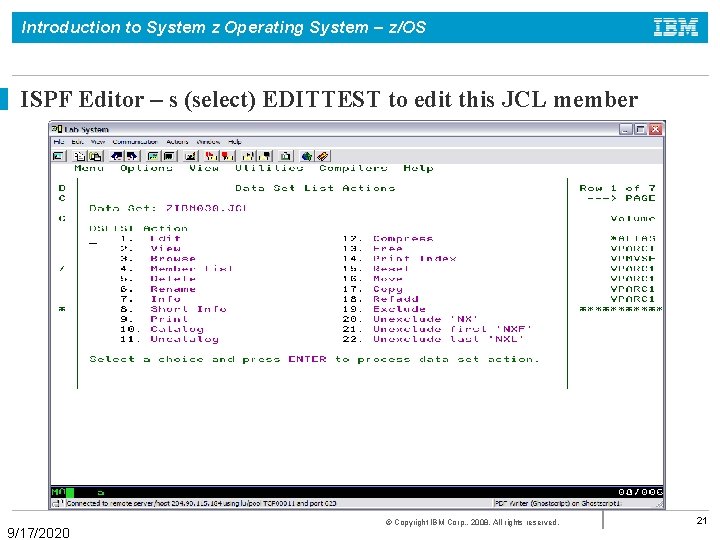Select ISPF action bar Menu item
Image resolution: width=720 pixels, height=540 pixels.
click(x=89, y=168)
